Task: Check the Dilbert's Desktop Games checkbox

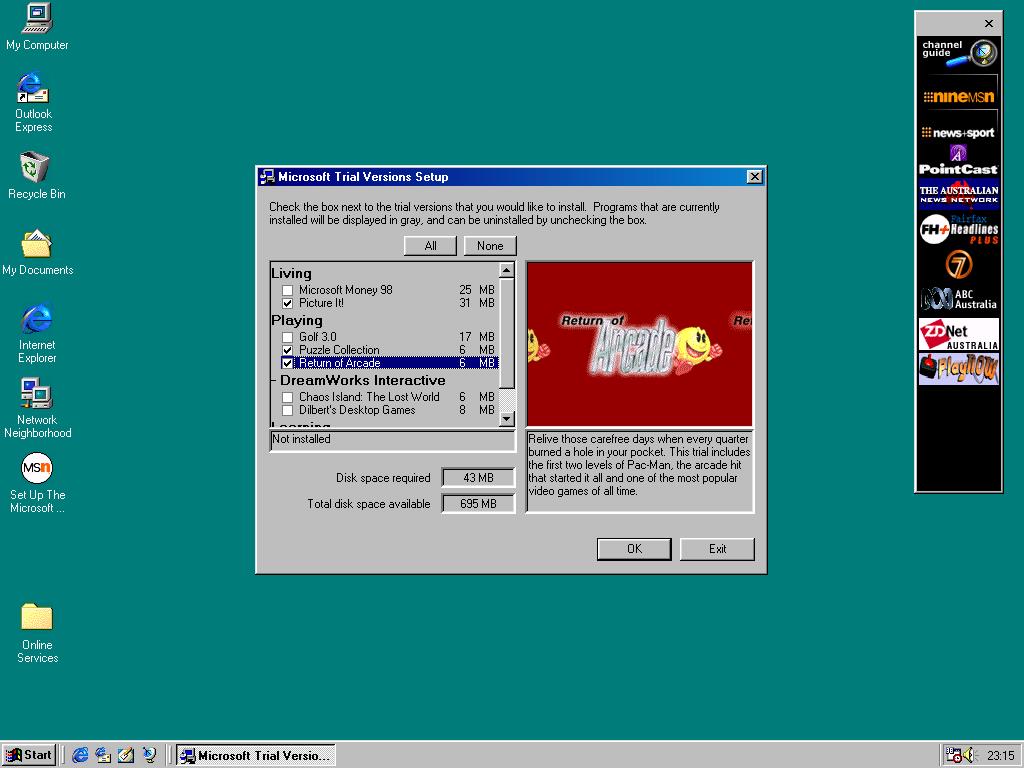Action: point(287,410)
